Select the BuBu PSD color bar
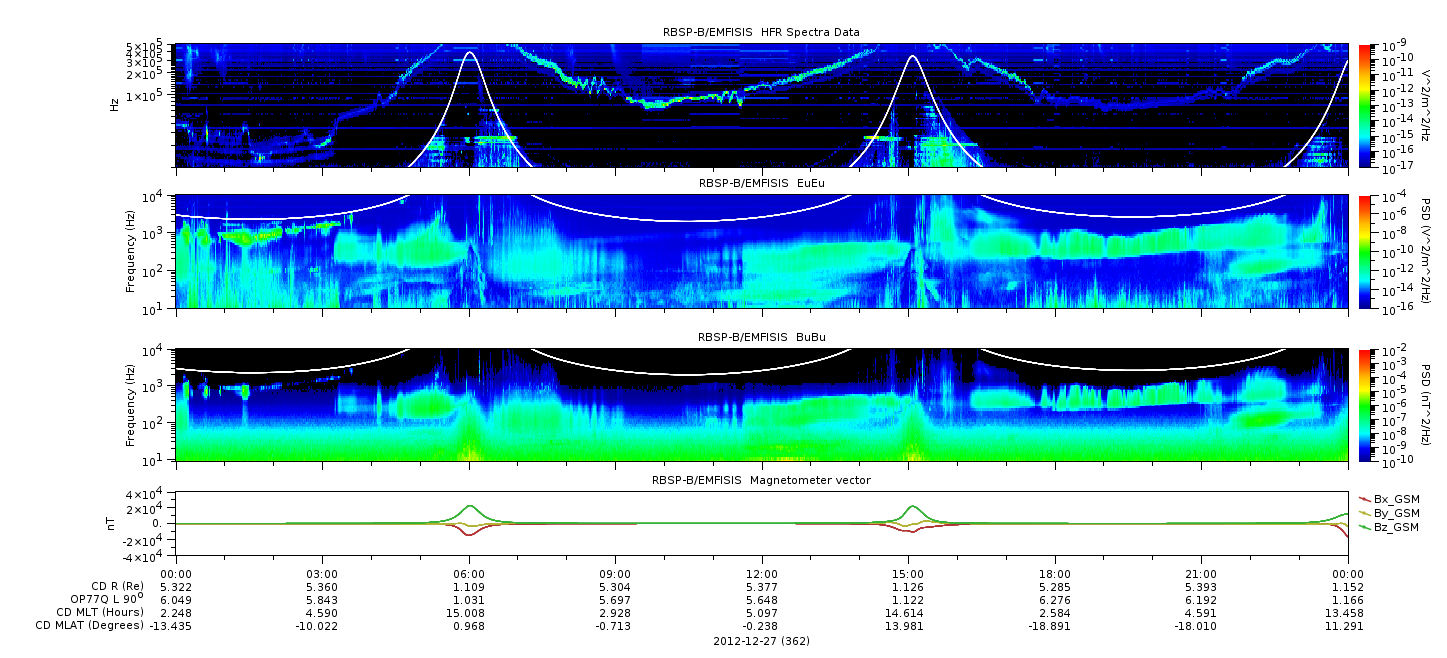 pyautogui.click(x=1365, y=405)
